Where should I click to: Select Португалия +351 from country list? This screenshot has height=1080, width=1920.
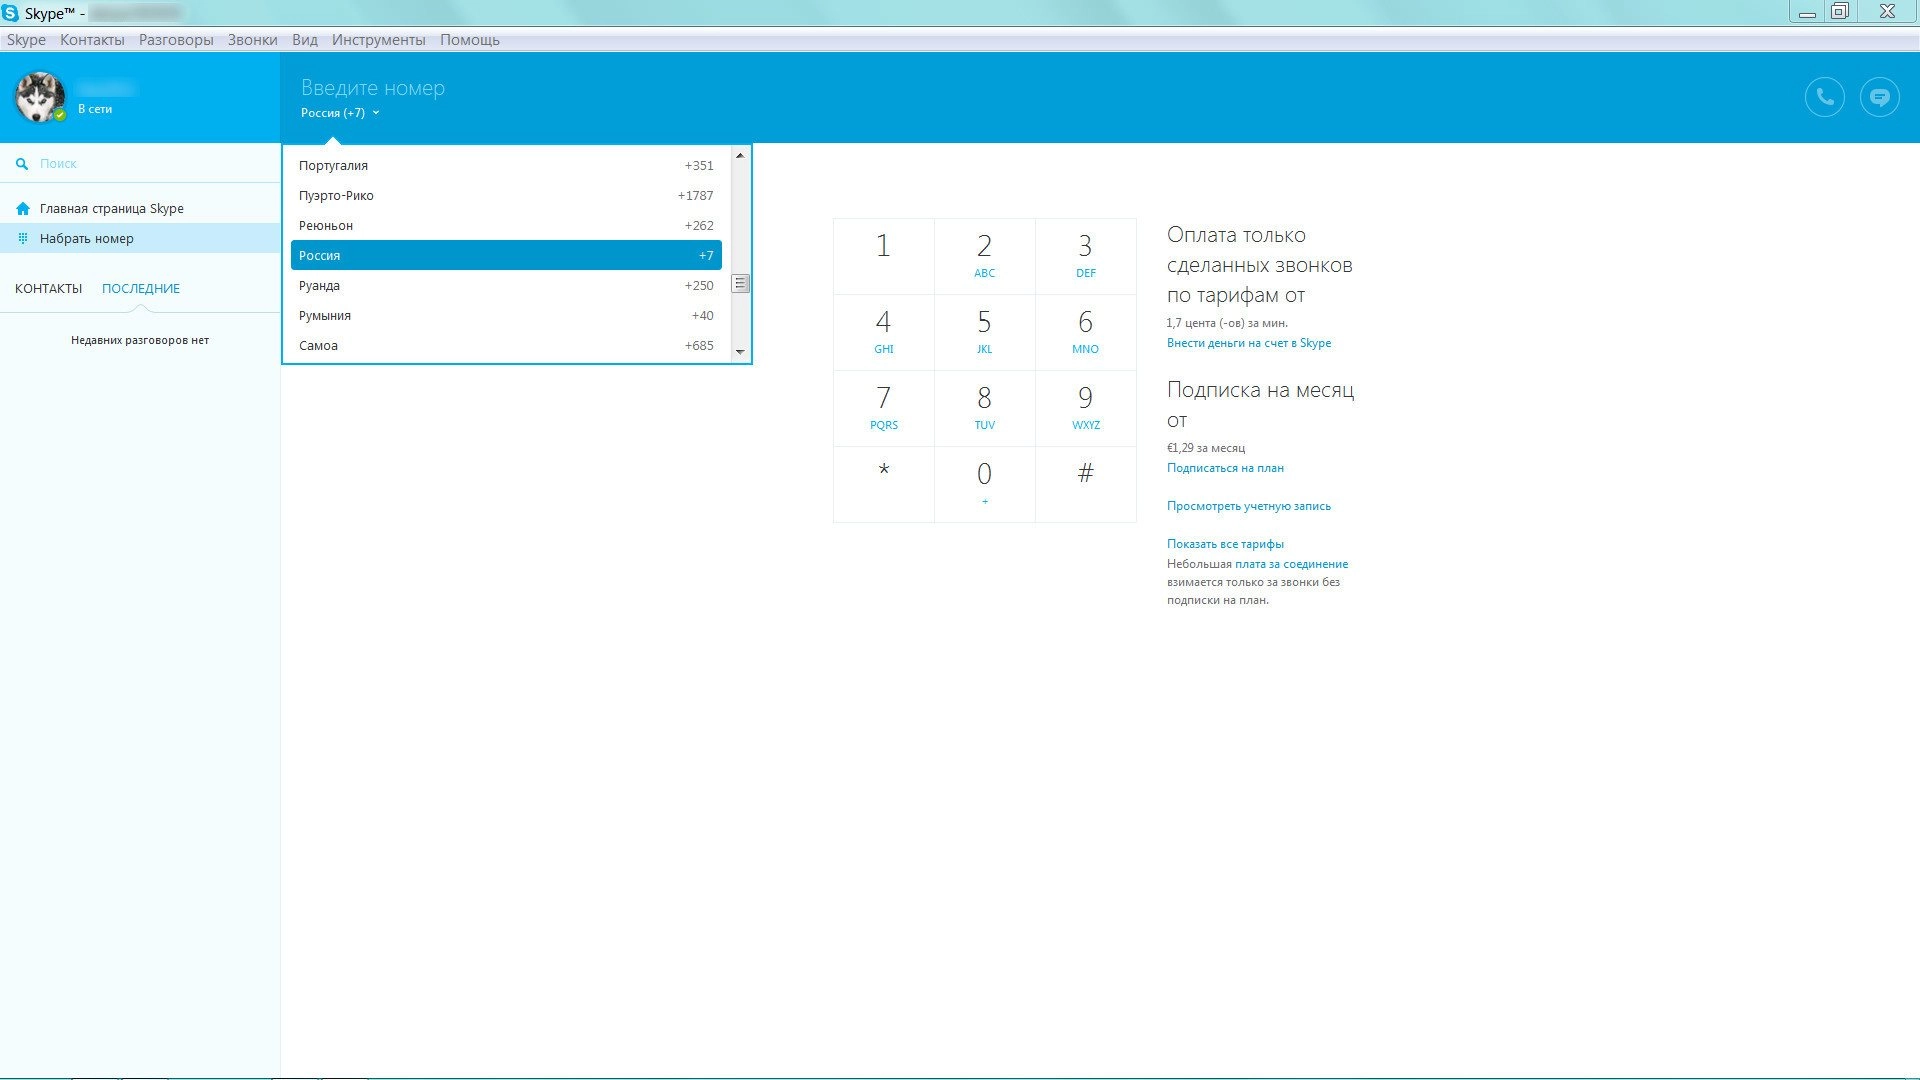coord(506,165)
